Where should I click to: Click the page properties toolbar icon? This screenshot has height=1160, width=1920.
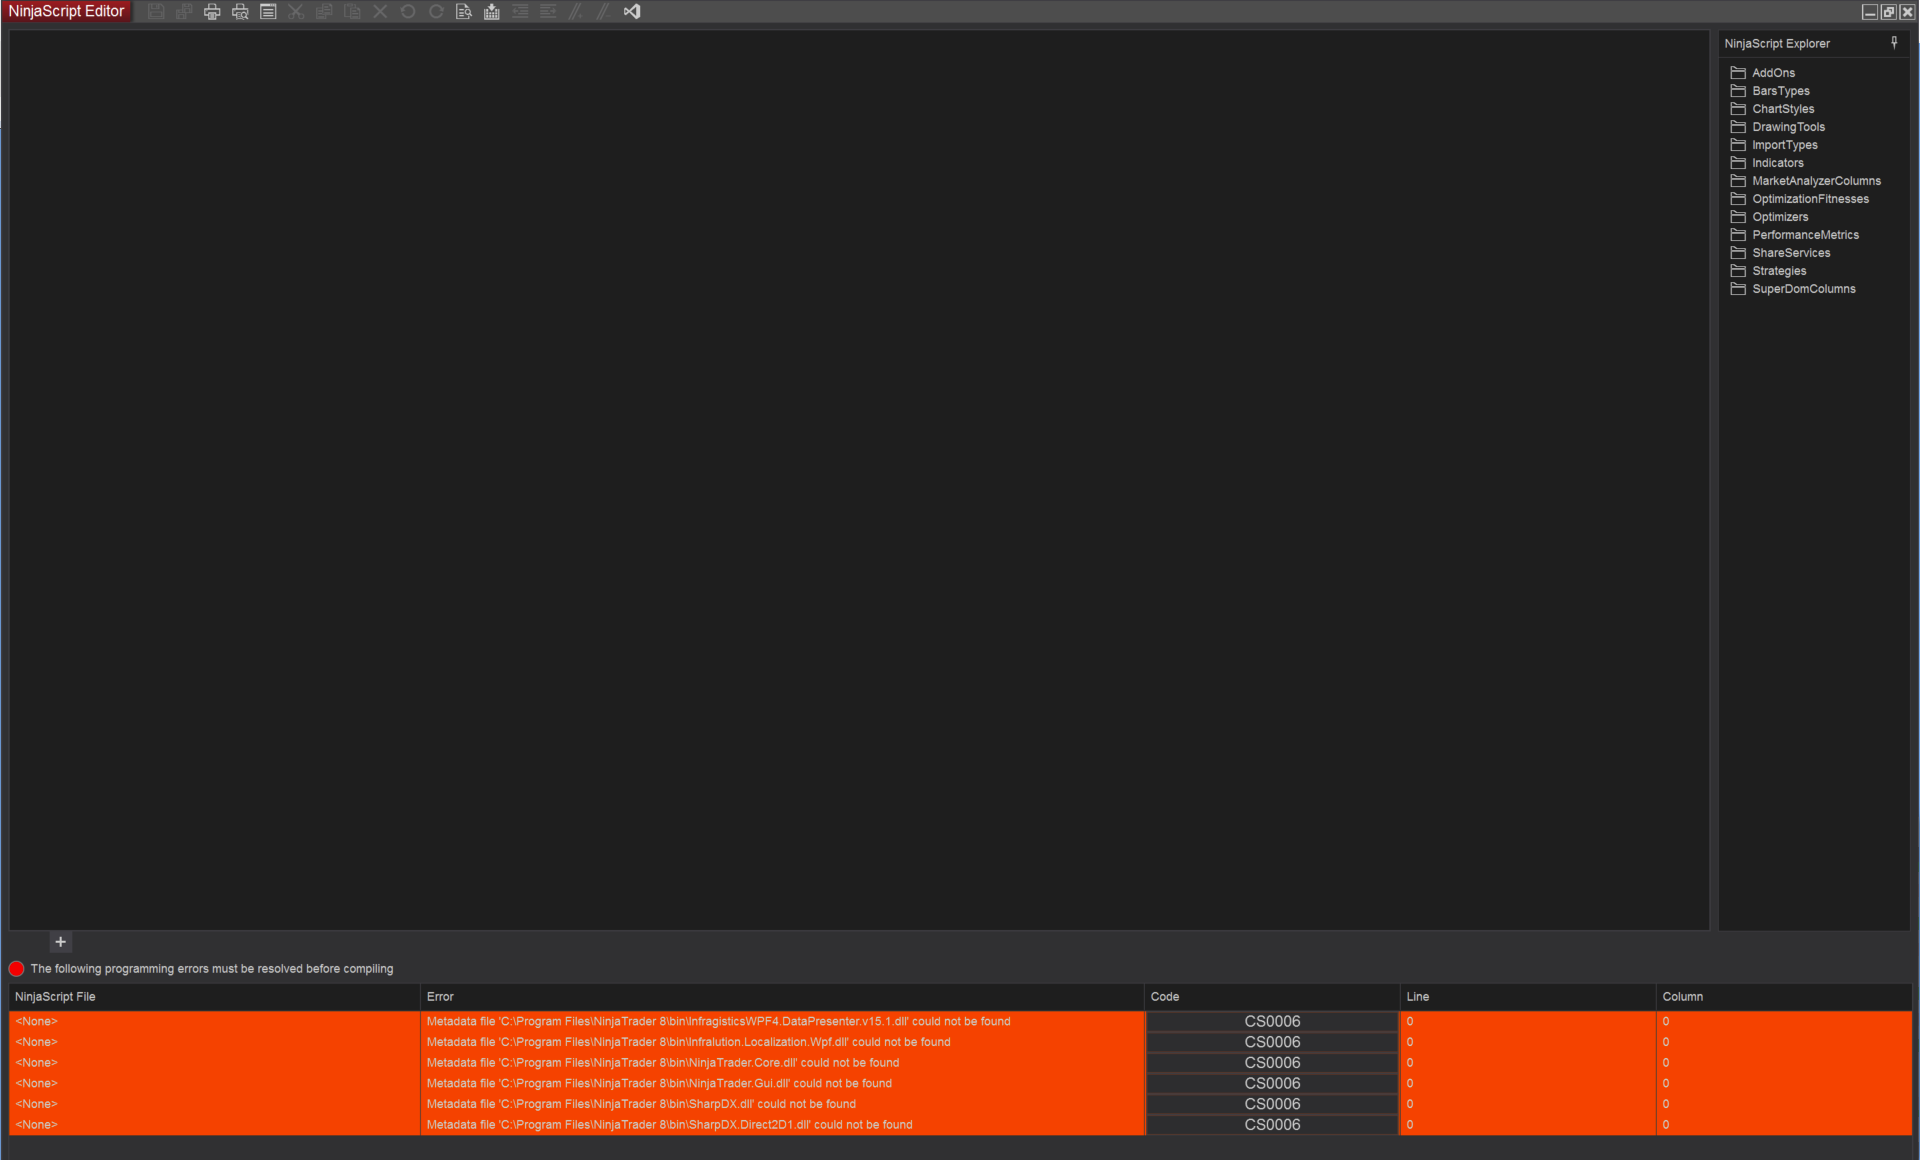tap(268, 12)
